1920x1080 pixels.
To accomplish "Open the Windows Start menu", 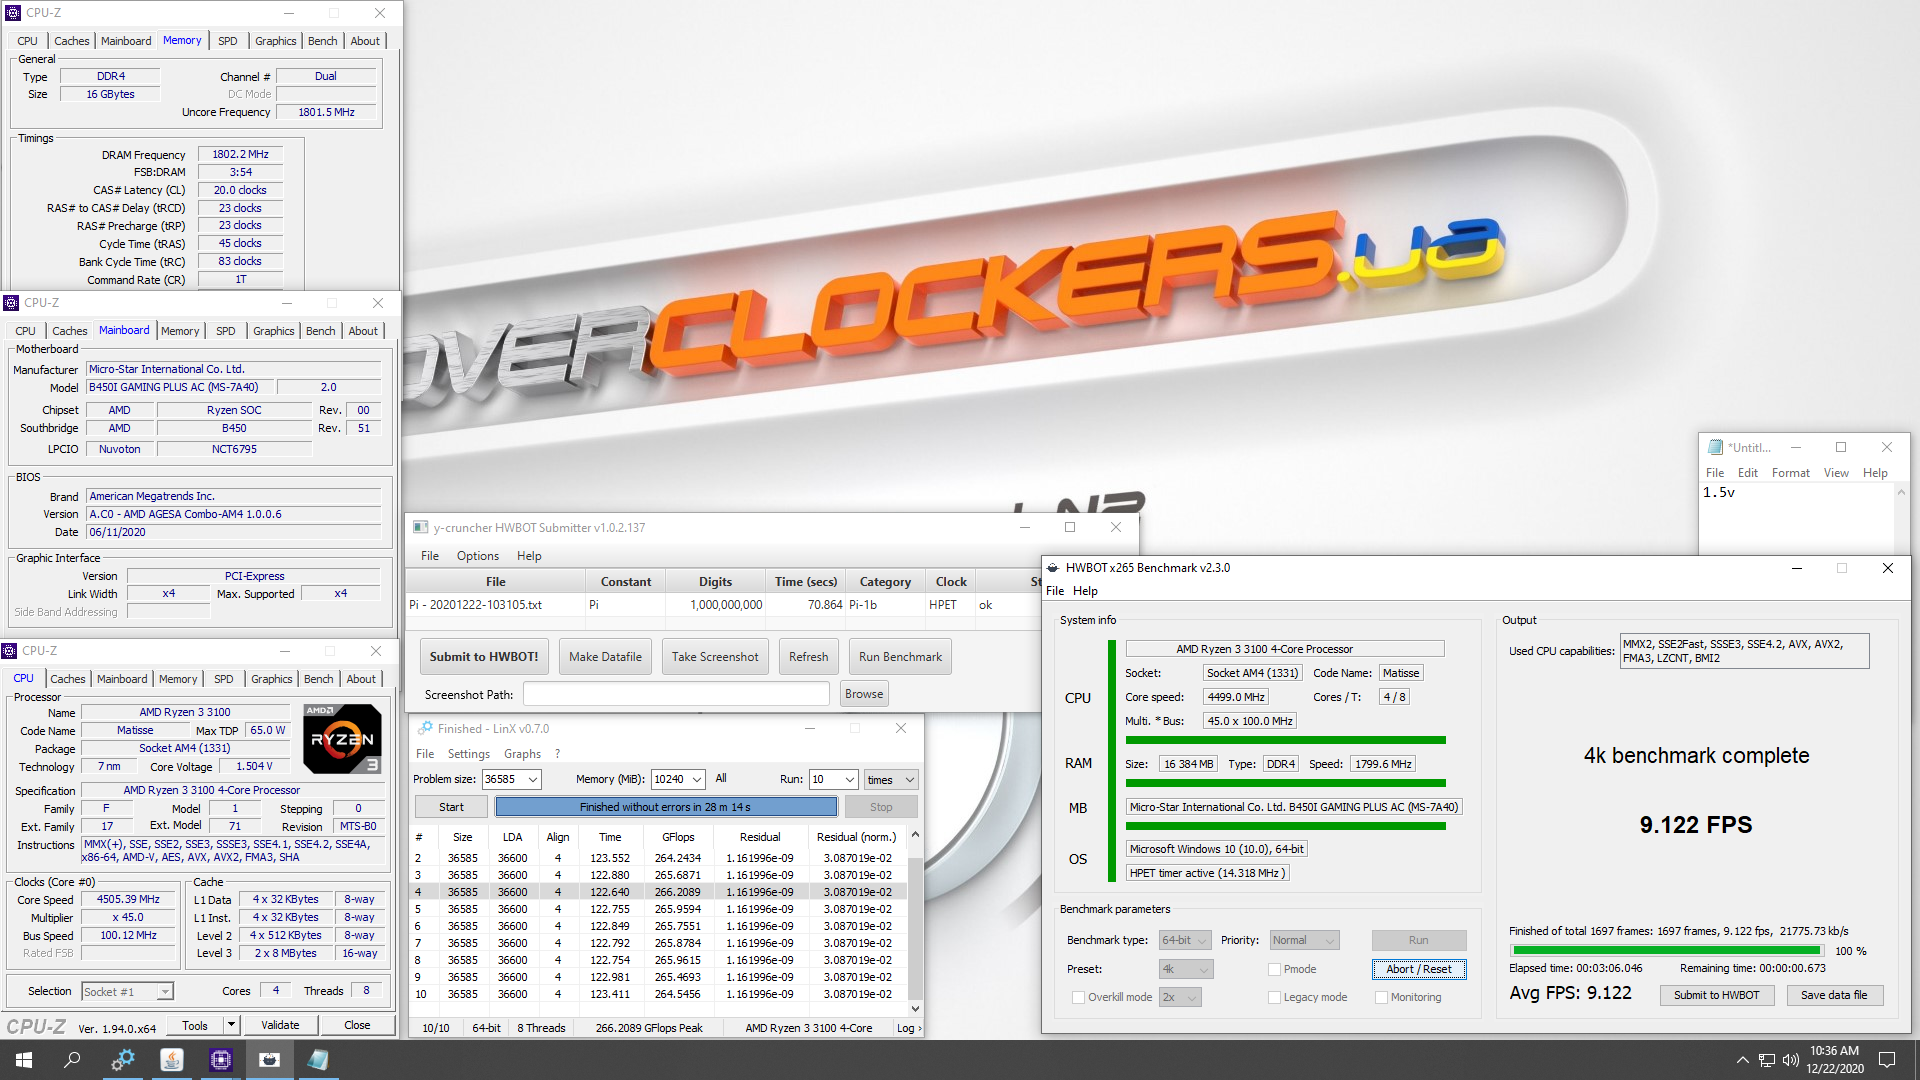I will coord(24,1060).
